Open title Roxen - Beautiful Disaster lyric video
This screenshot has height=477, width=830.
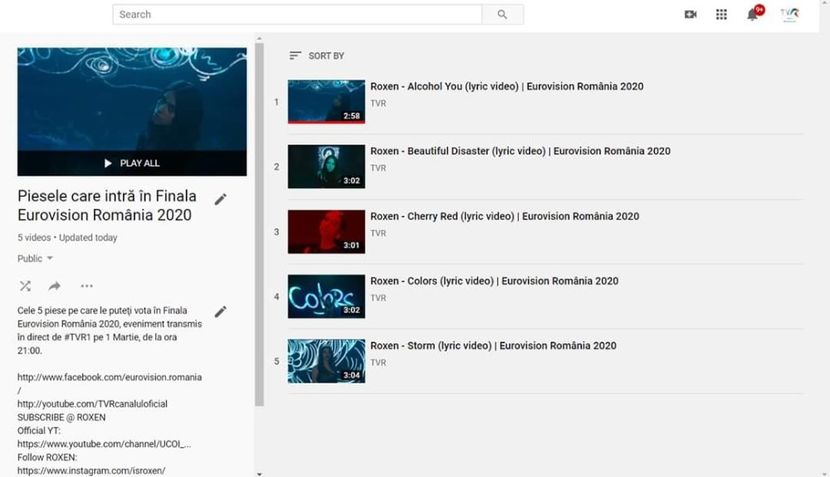click(x=520, y=151)
